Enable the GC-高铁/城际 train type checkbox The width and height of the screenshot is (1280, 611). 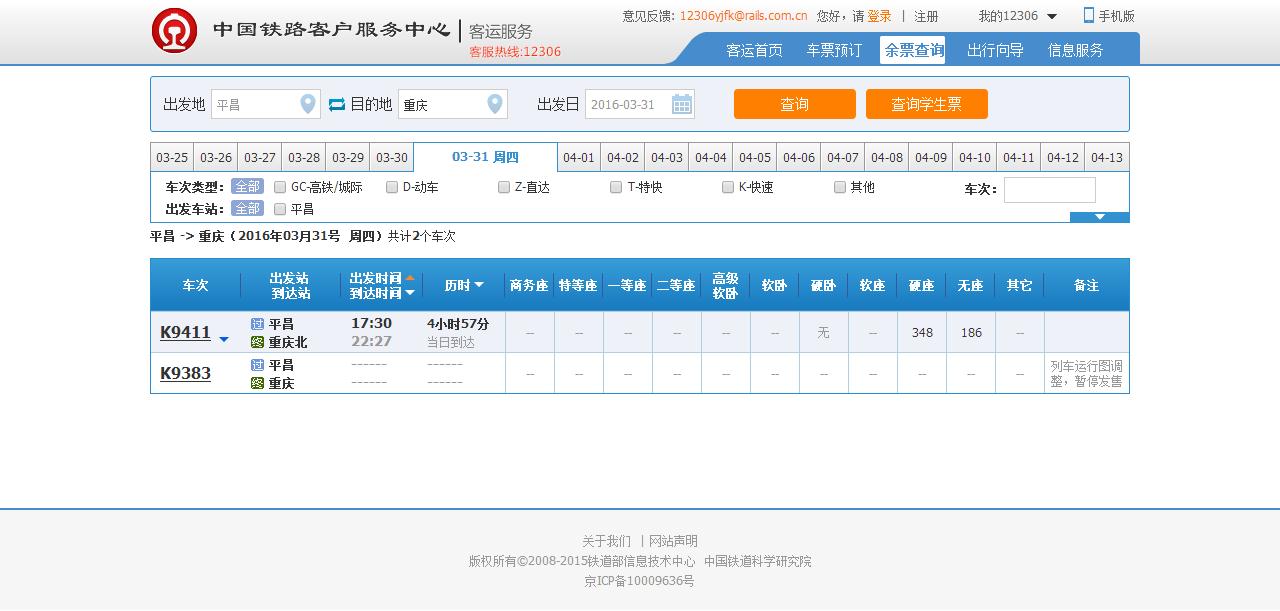280,187
